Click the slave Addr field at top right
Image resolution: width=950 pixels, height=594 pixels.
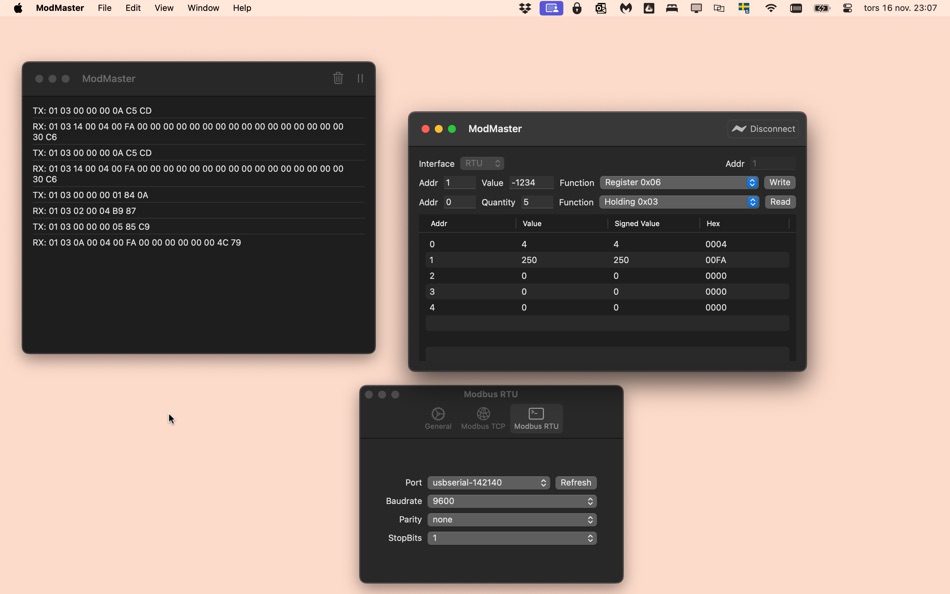point(772,164)
